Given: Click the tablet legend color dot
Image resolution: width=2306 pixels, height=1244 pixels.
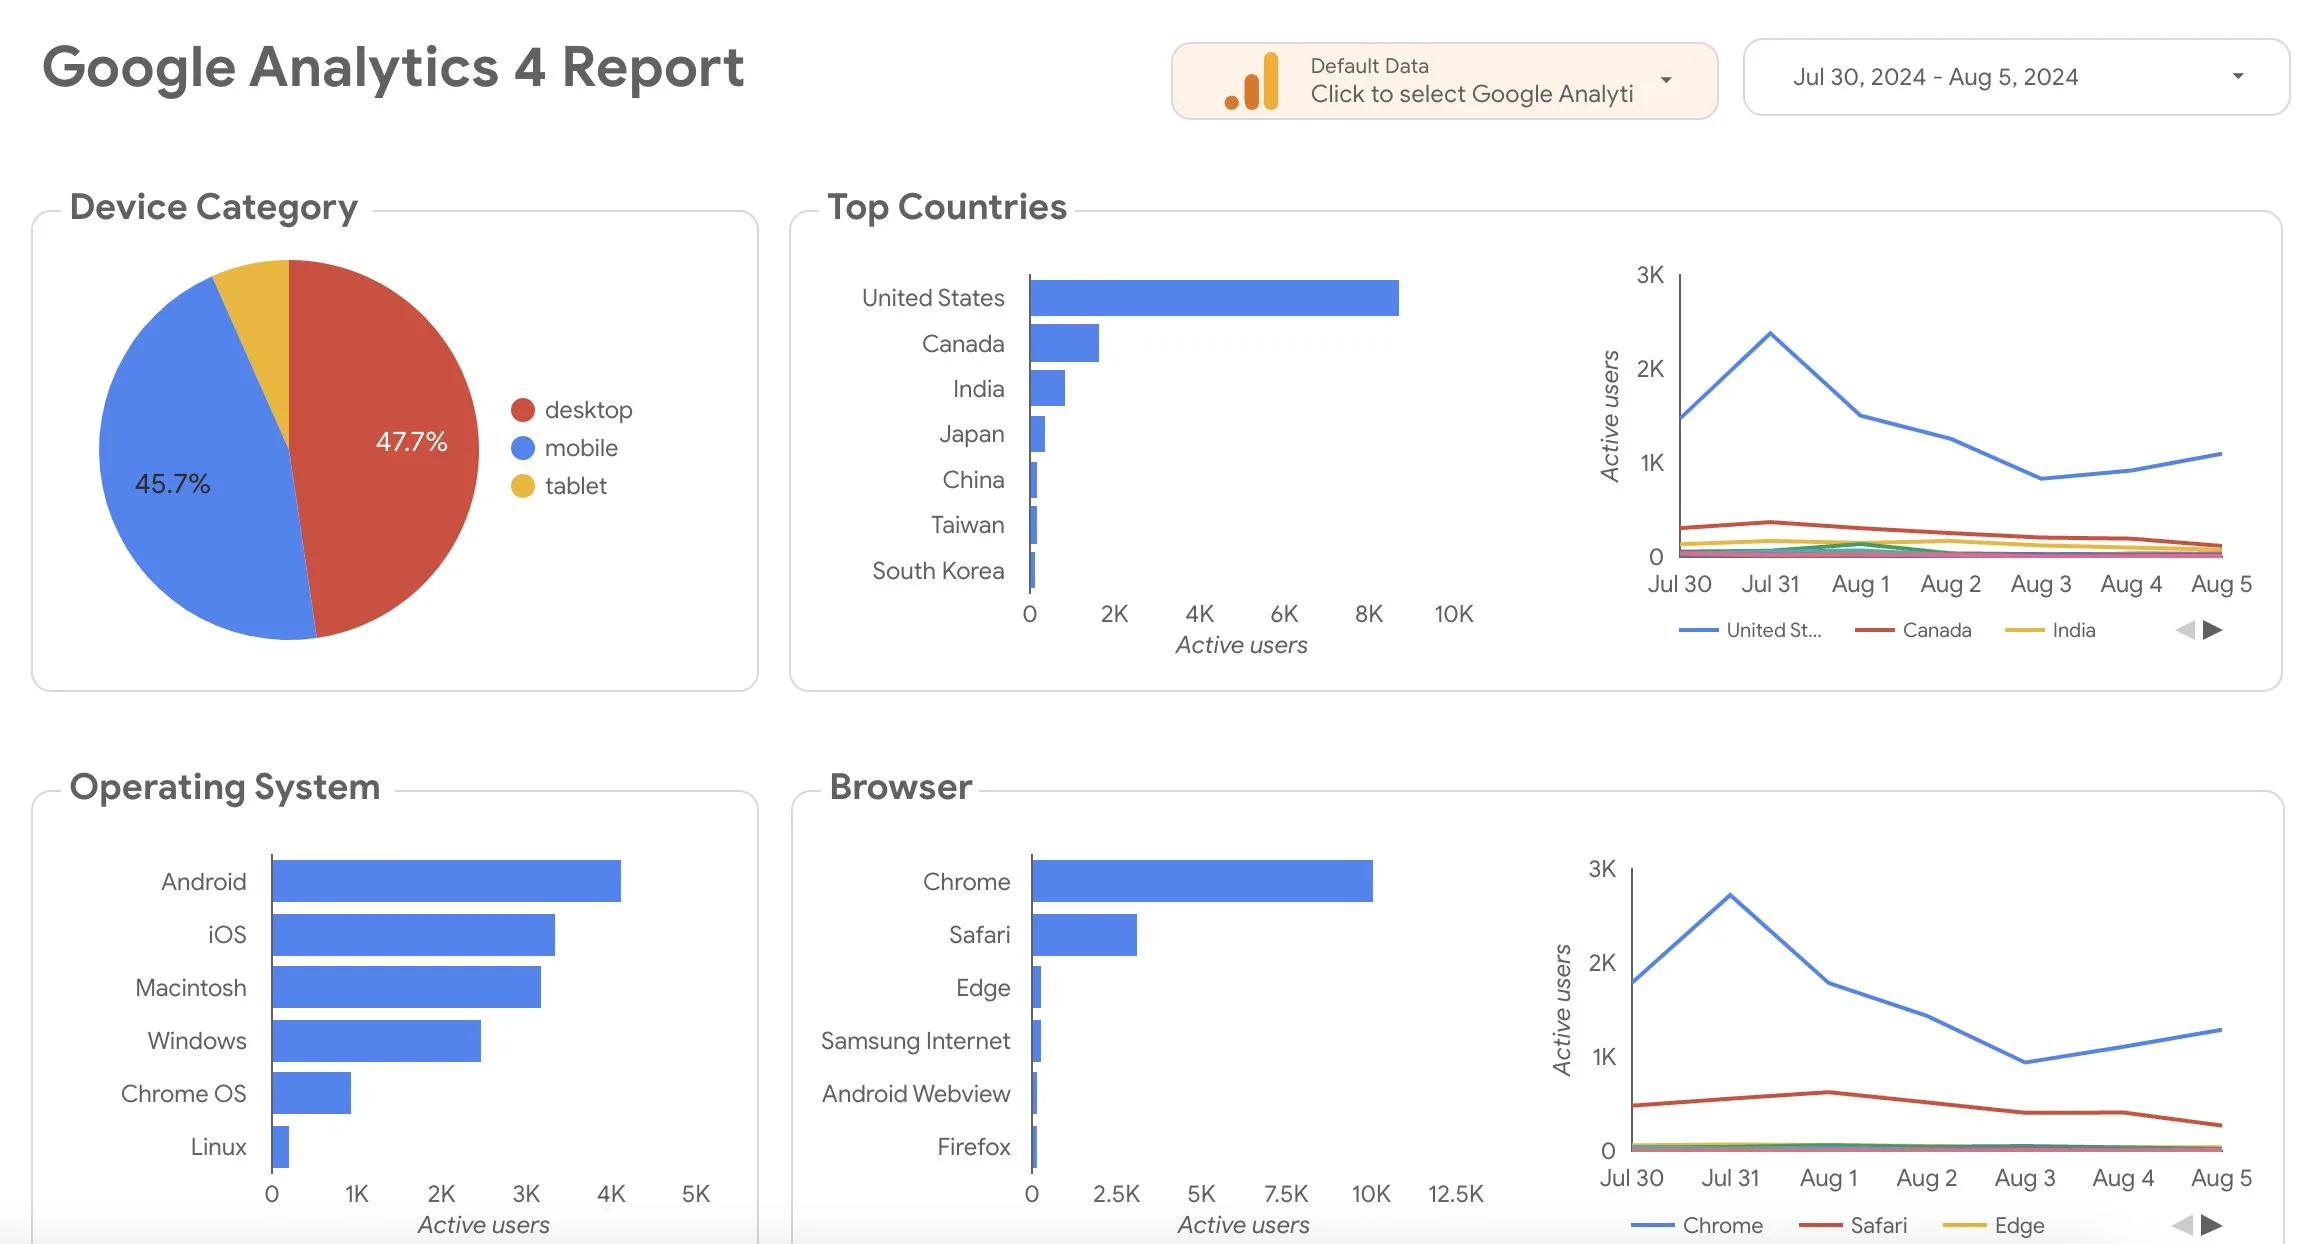Looking at the screenshot, I should click(523, 486).
